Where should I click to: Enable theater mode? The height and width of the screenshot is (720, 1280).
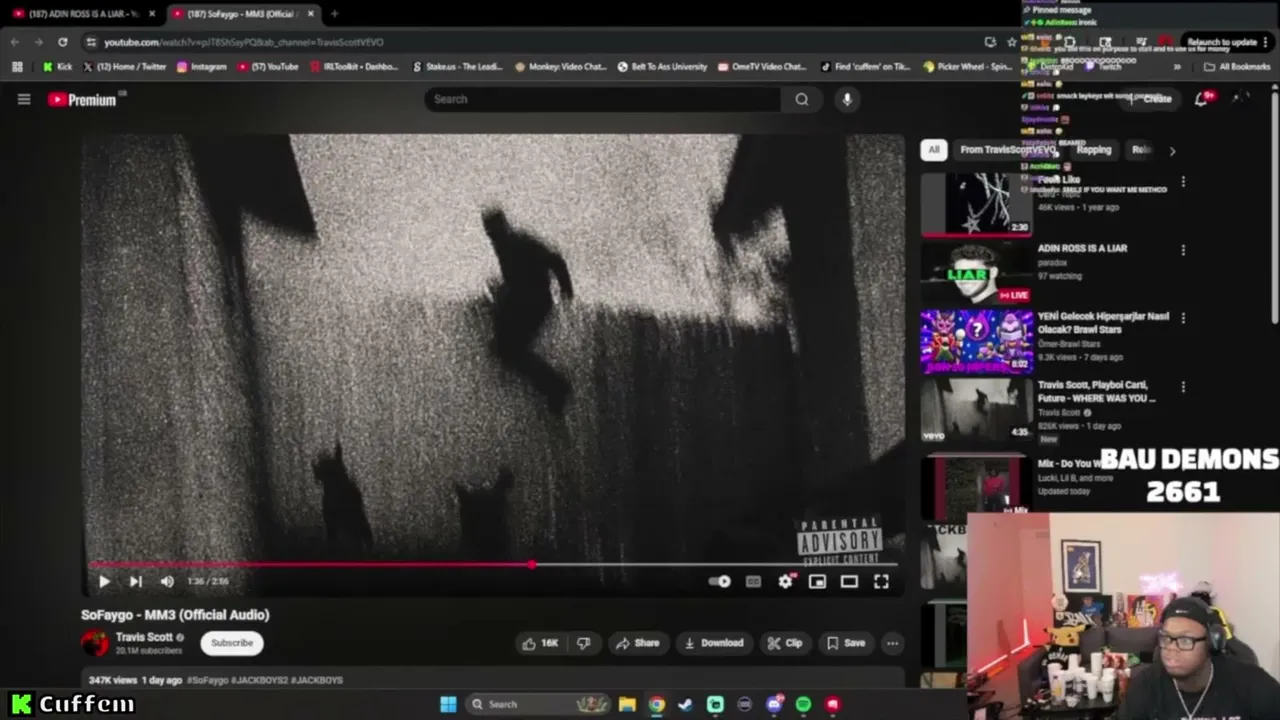pos(849,581)
